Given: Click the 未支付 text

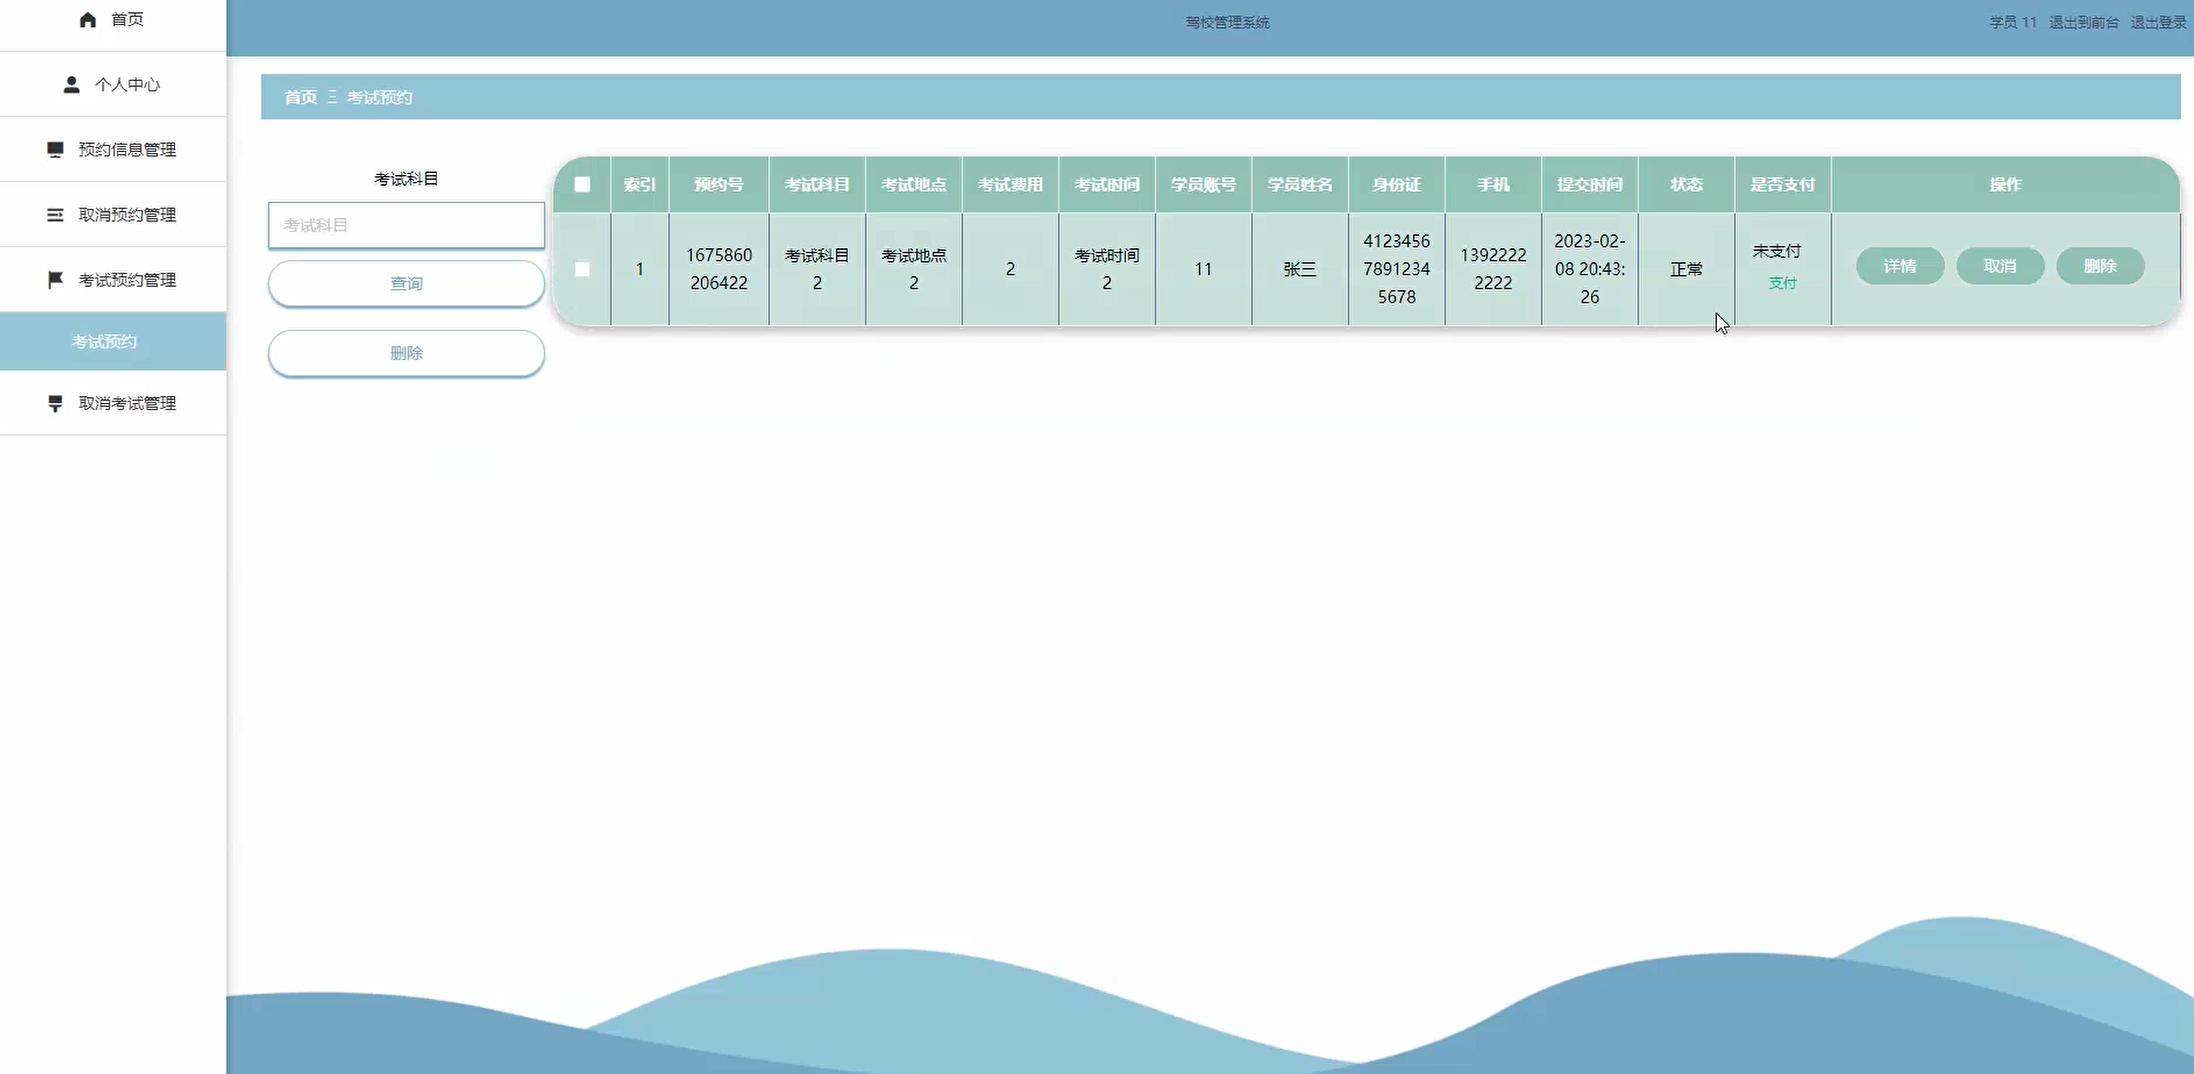Looking at the screenshot, I should coord(1776,251).
